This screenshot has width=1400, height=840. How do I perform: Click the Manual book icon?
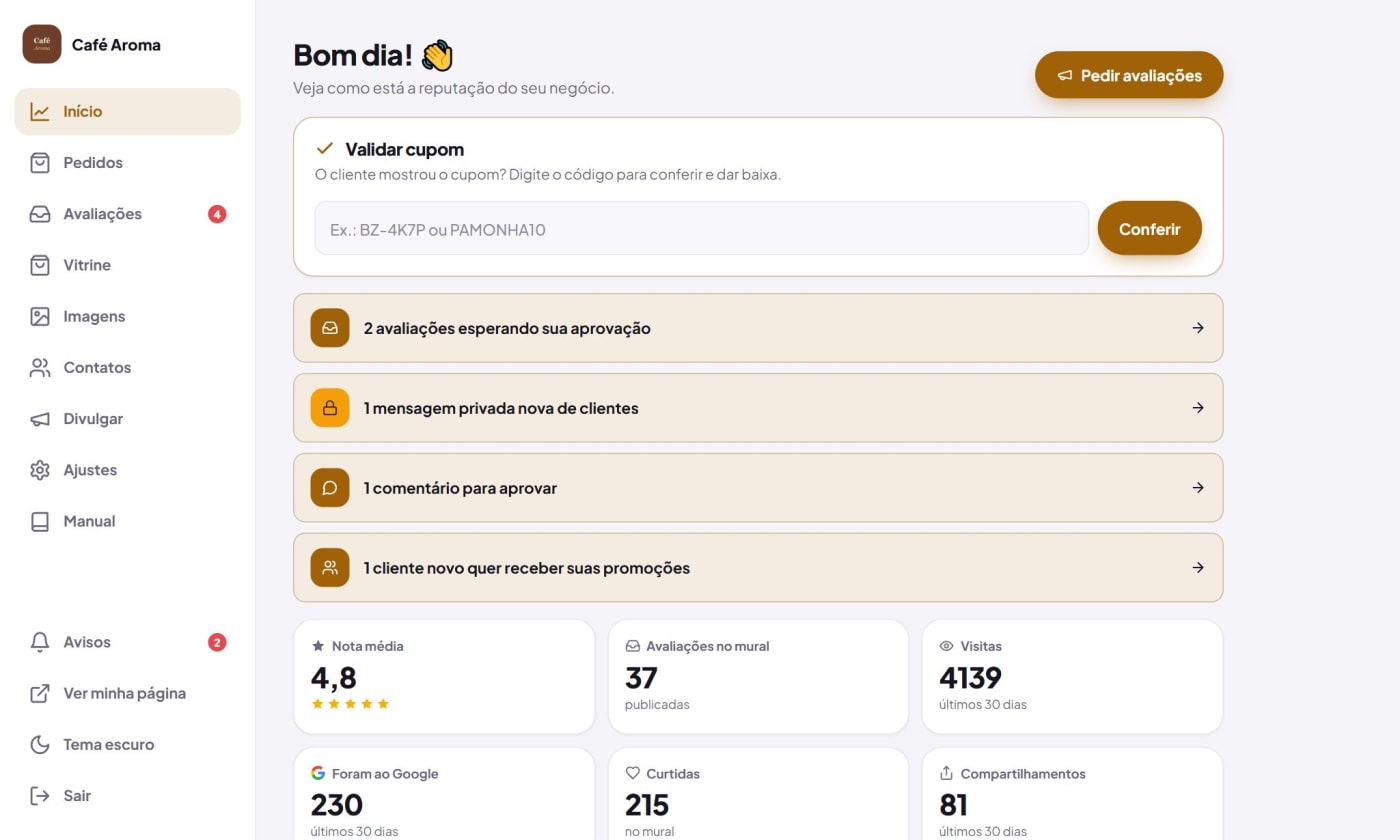pyautogui.click(x=40, y=521)
